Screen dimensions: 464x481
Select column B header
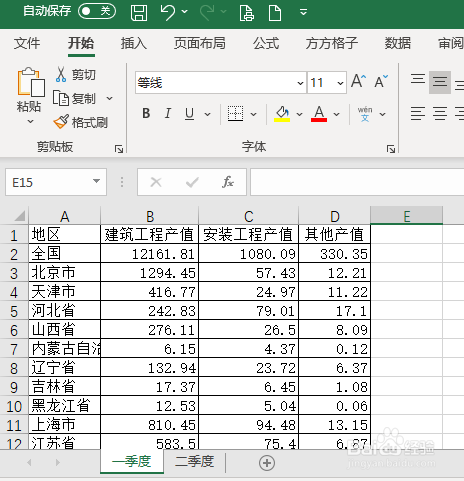click(x=150, y=216)
